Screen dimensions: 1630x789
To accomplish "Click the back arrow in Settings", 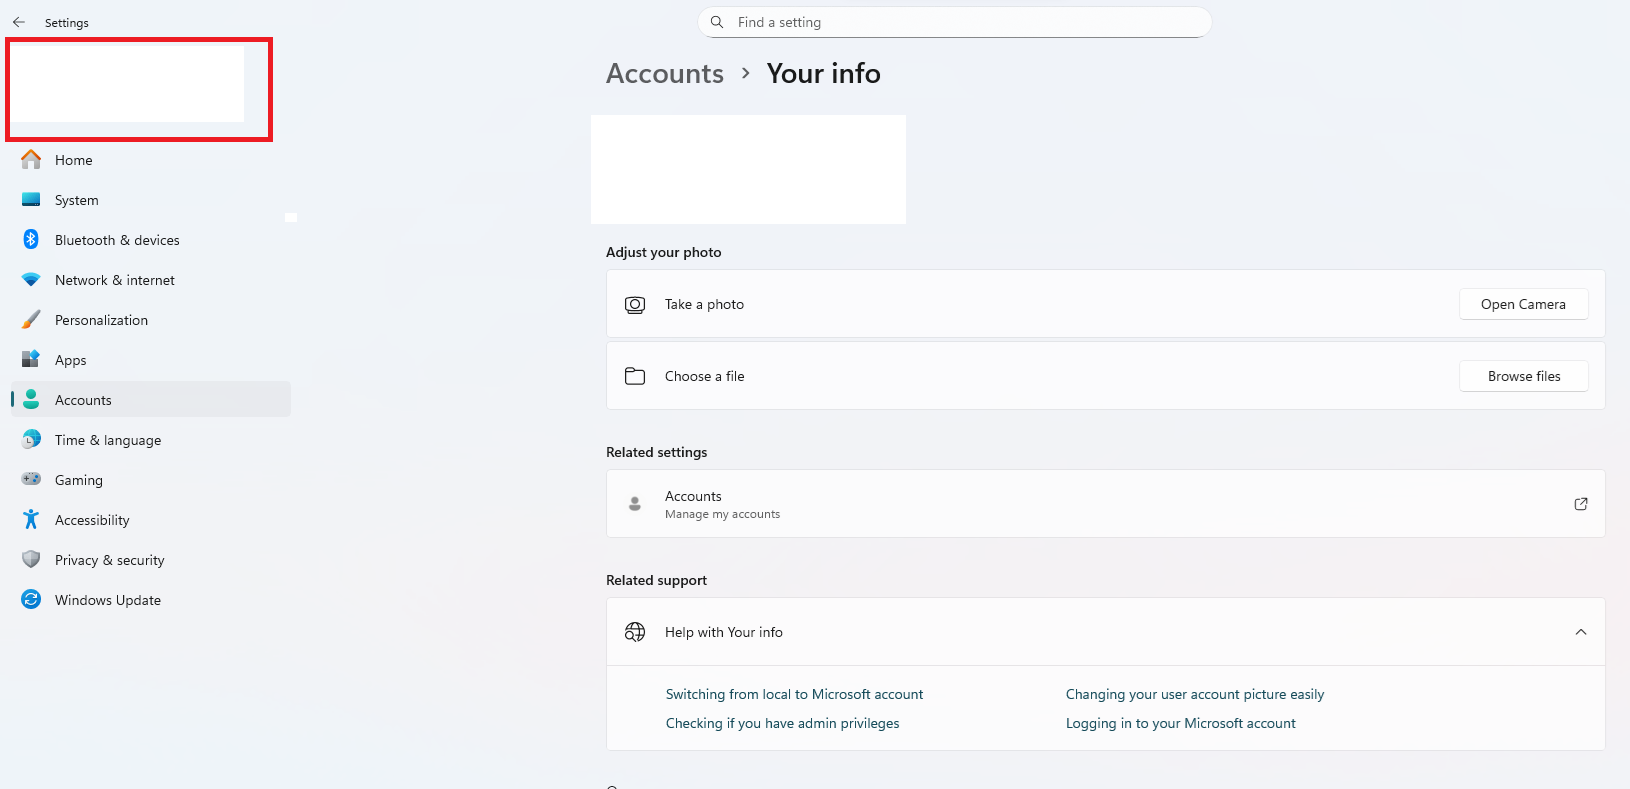I will (19, 22).
